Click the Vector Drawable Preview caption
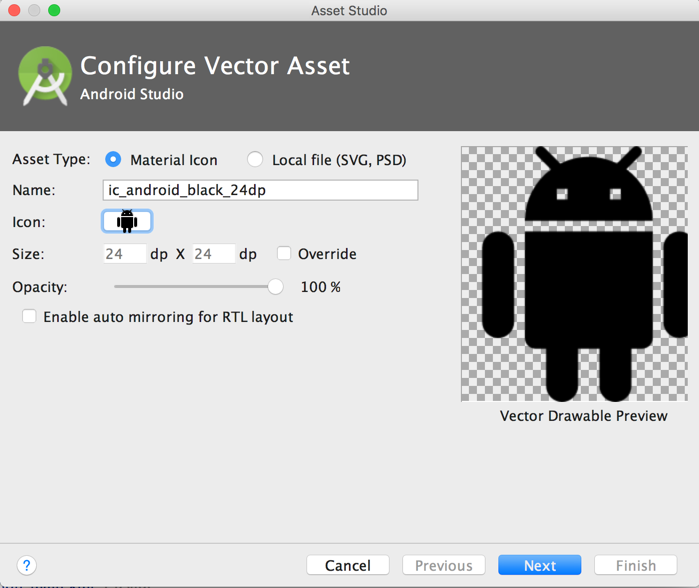This screenshot has height=588, width=699. (x=584, y=416)
